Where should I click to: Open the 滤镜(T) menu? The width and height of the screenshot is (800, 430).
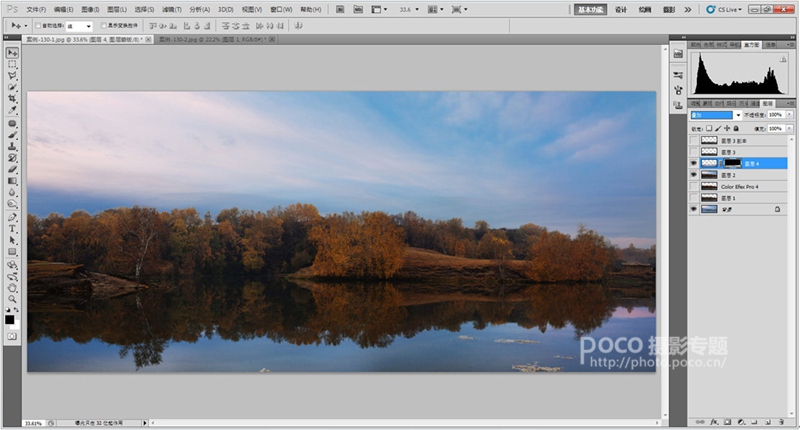pyautogui.click(x=171, y=9)
